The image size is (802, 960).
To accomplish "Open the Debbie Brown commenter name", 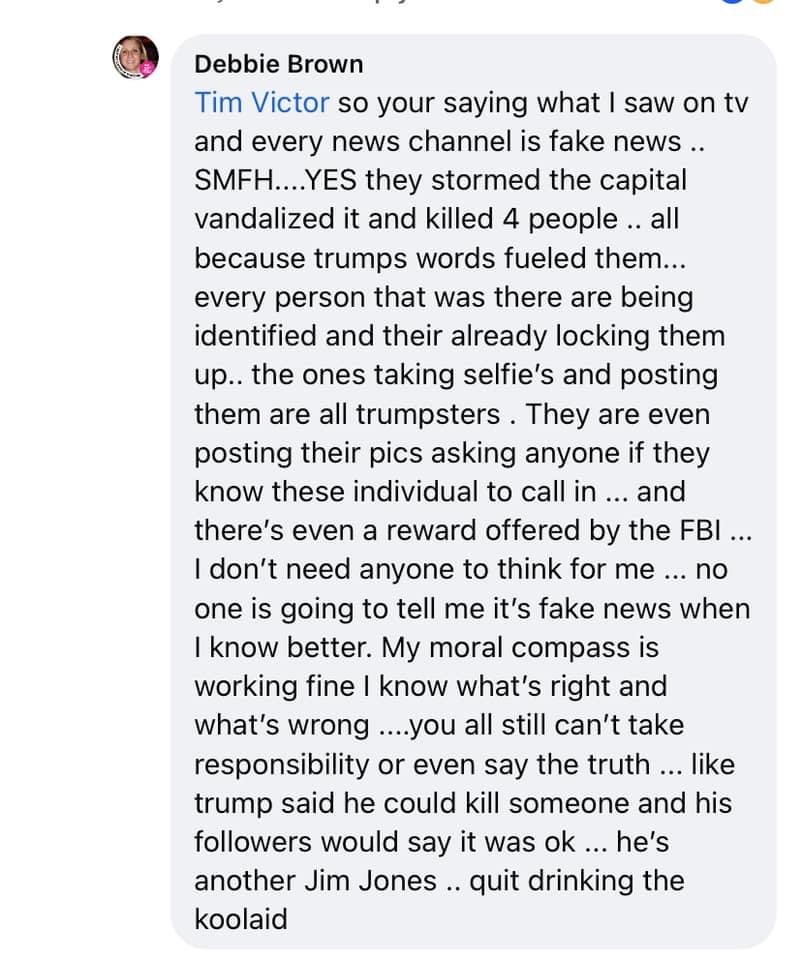I will point(279,64).
